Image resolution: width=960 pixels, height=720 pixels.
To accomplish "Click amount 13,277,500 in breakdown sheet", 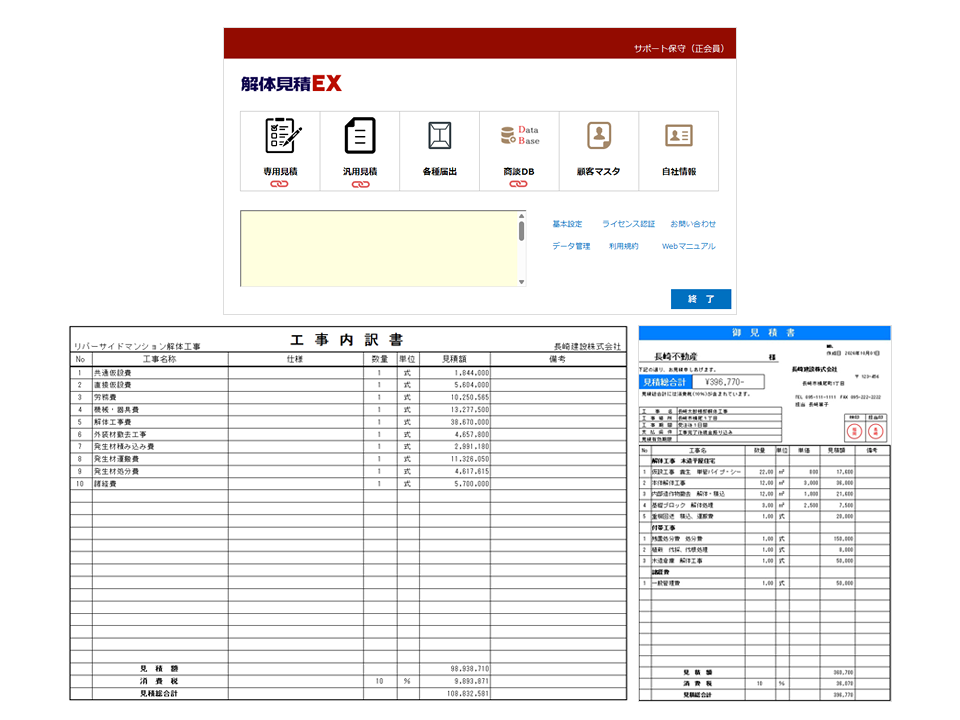I will (470, 410).
